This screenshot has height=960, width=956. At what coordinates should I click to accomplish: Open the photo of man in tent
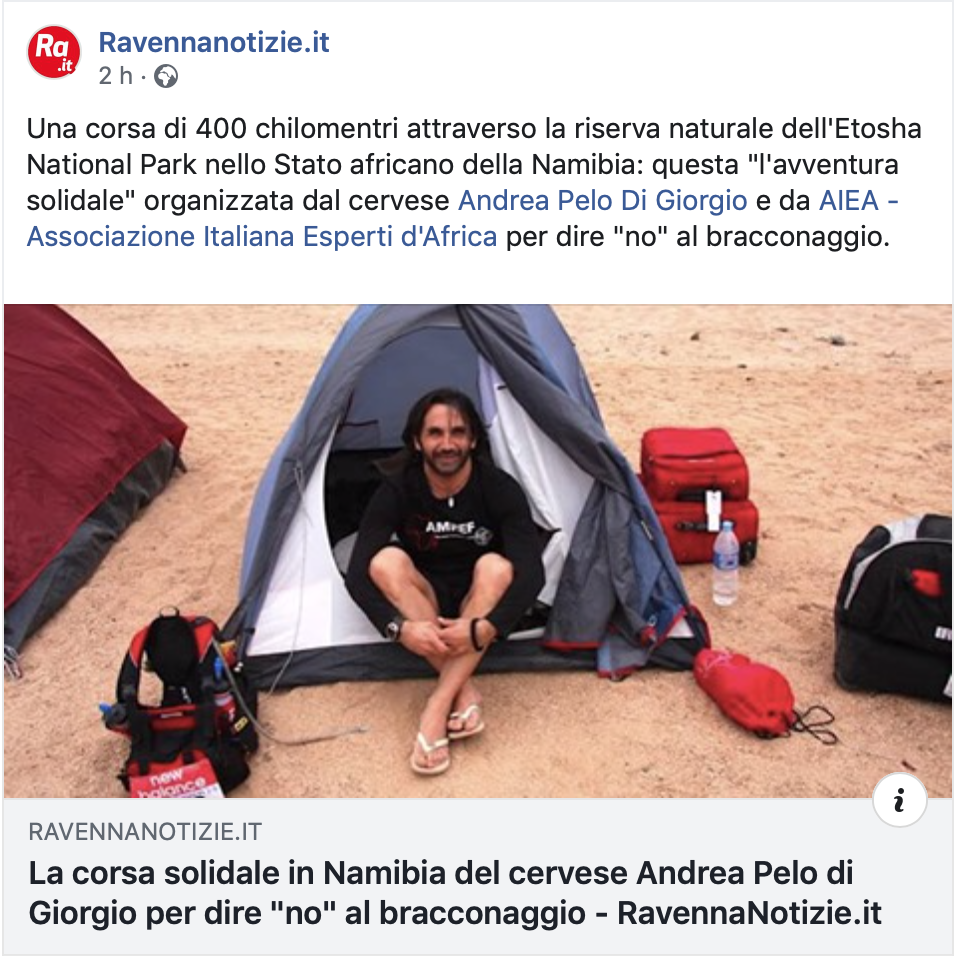click(x=478, y=551)
